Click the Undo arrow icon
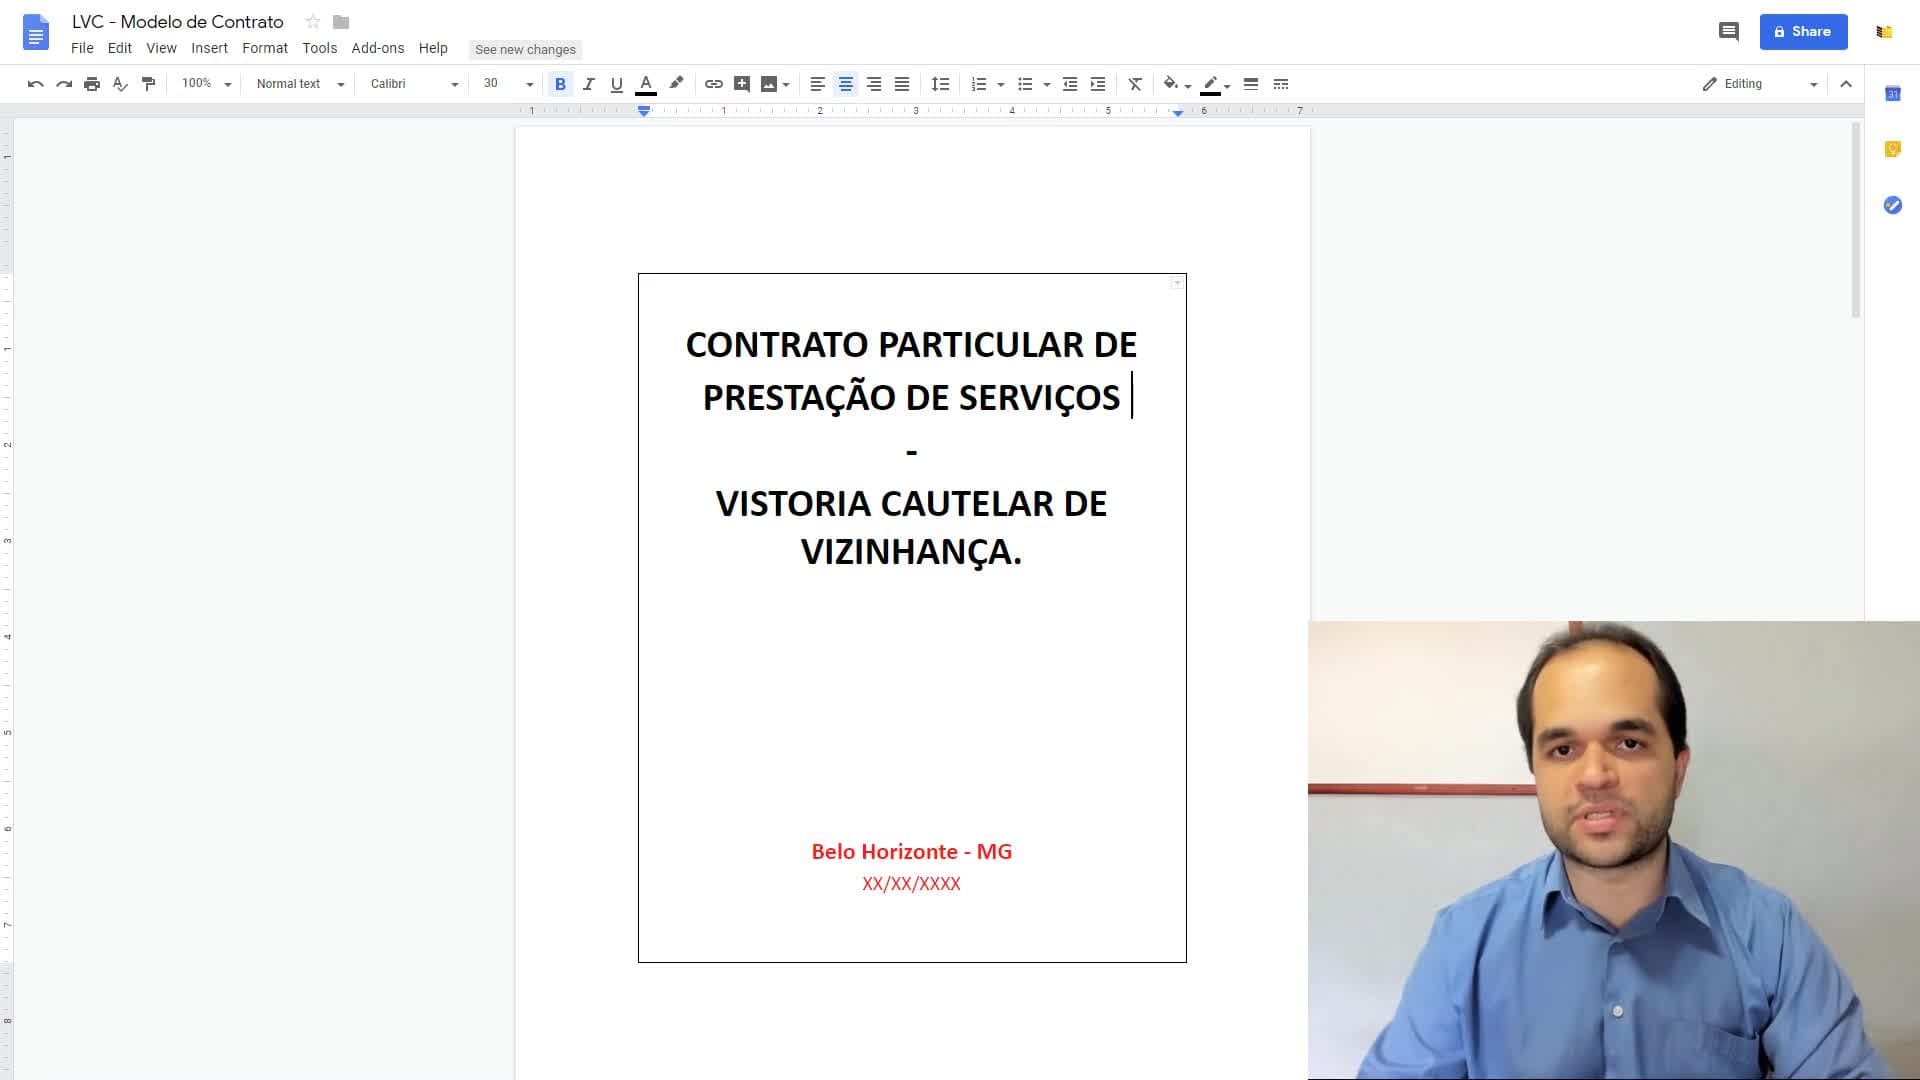The width and height of the screenshot is (1920, 1080). (36, 84)
